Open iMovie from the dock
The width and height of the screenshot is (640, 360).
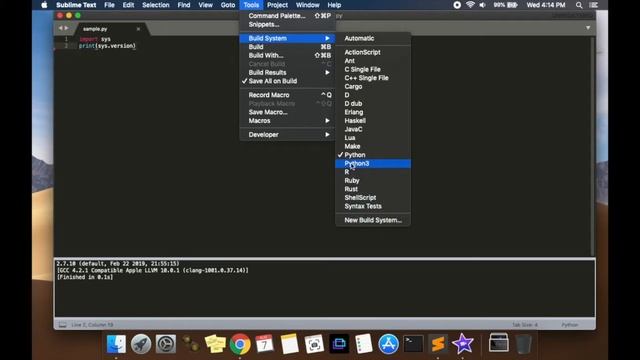(463, 344)
